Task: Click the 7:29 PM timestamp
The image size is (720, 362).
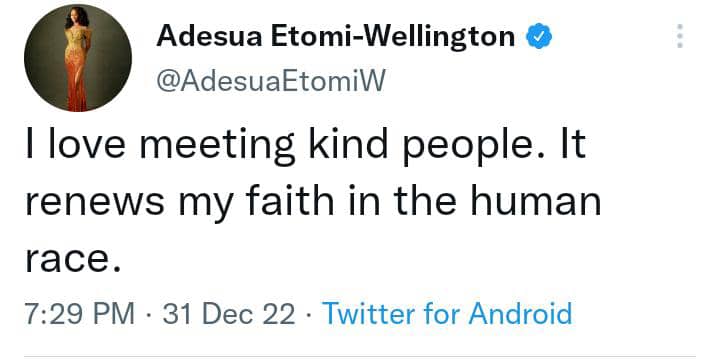Action: 79,314
